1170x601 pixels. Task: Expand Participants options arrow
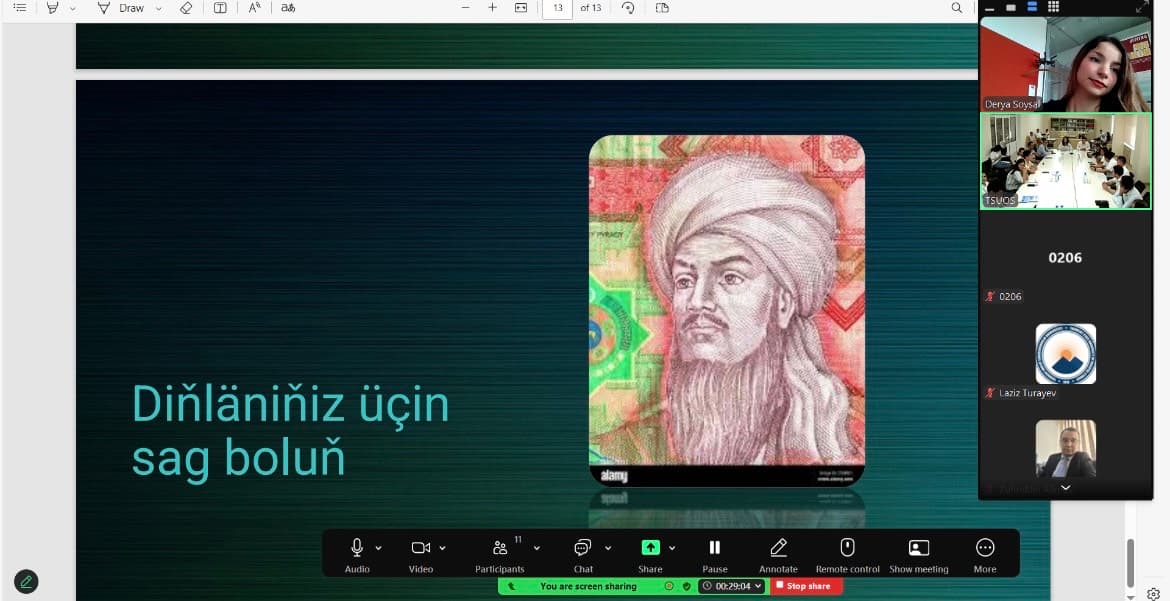(x=536, y=548)
